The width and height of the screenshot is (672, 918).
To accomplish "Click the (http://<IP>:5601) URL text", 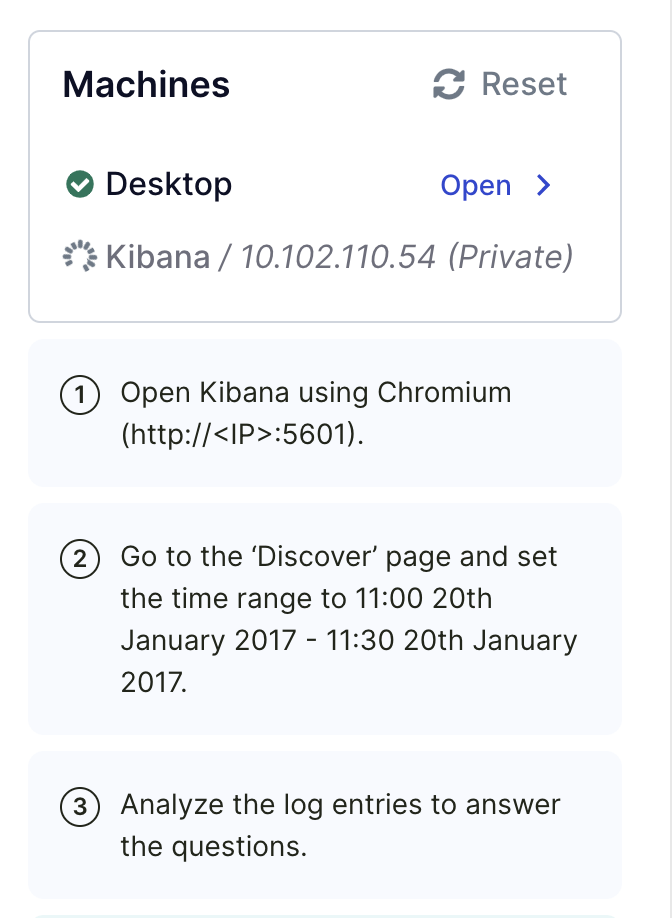I will point(242,434).
